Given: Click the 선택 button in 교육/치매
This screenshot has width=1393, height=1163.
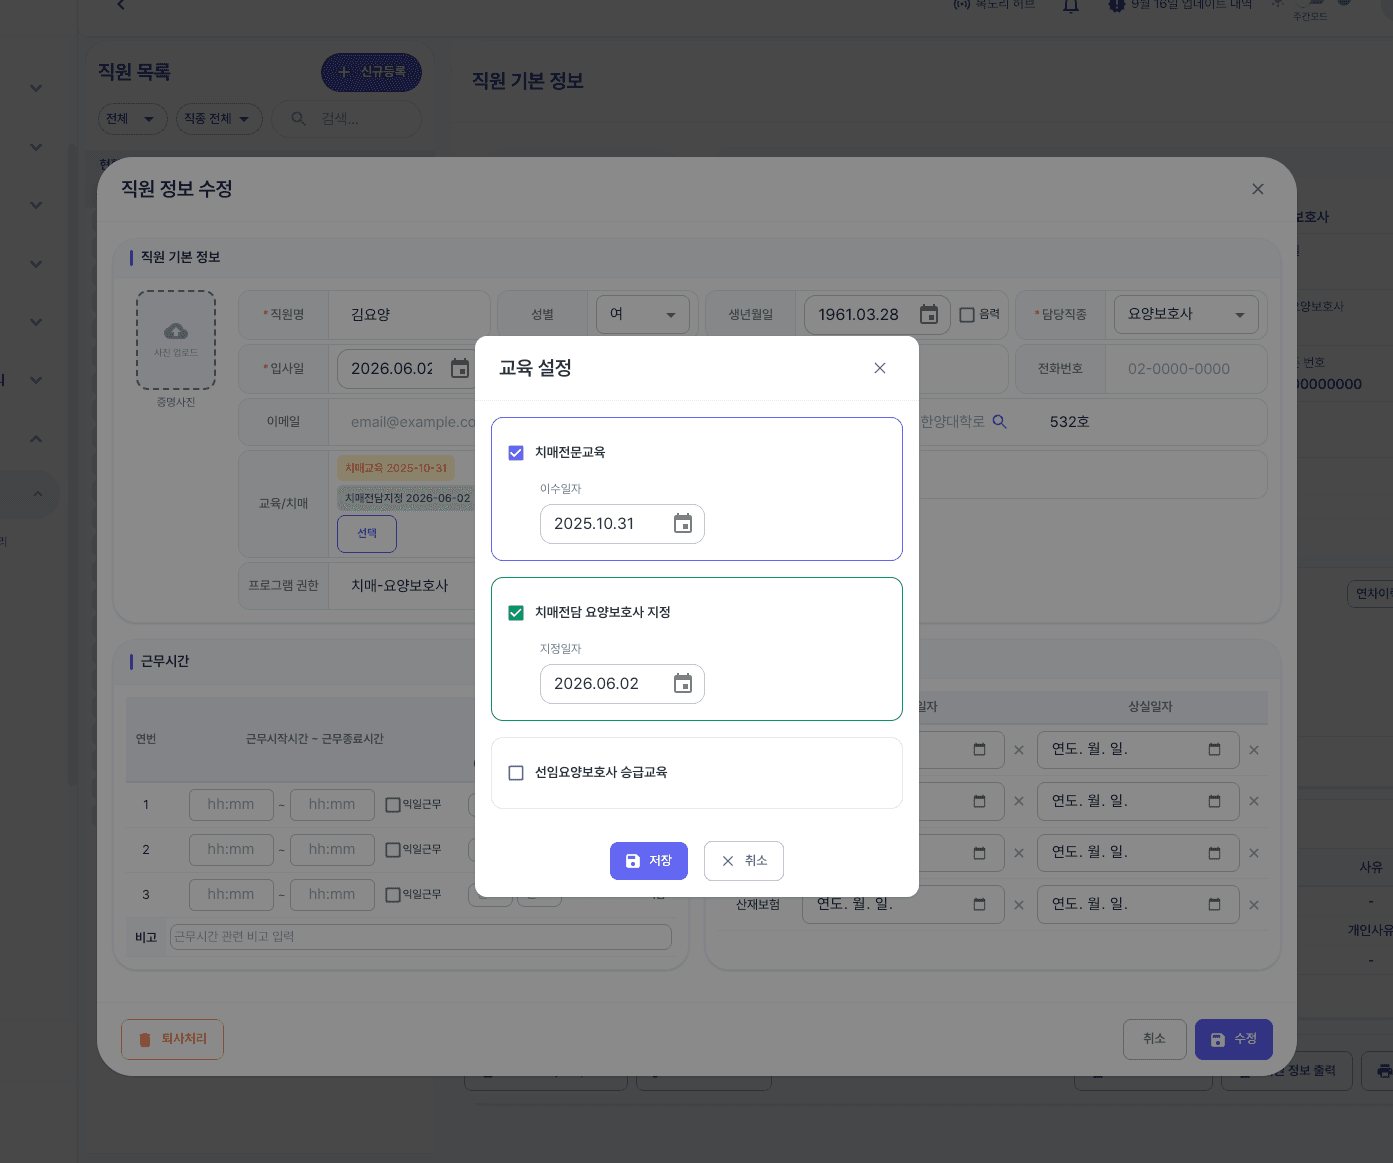Looking at the screenshot, I should 367,534.
